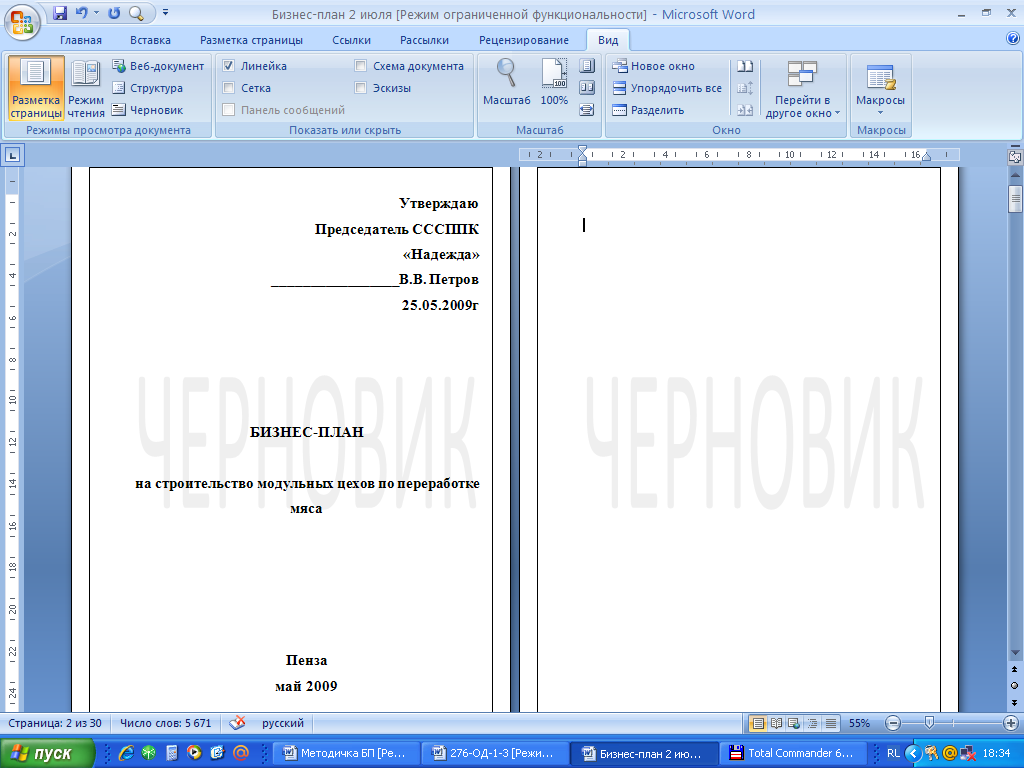Switch to Разметка страницы tab
Viewport: 1024px width, 768px height.
pos(251,40)
